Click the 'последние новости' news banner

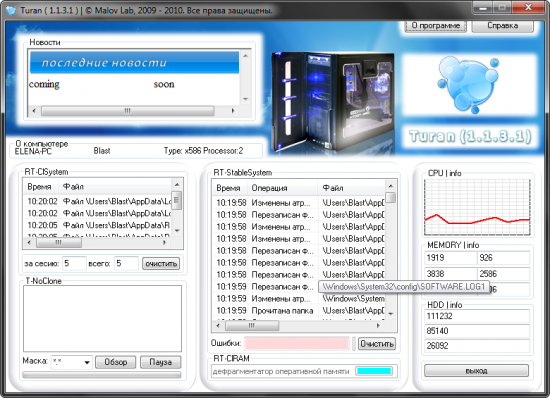tap(134, 62)
